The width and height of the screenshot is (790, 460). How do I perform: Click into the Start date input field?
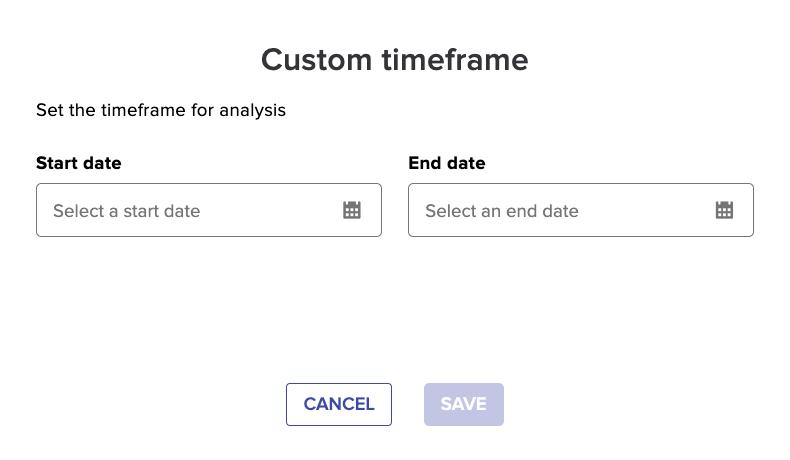click(x=209, y=210)
